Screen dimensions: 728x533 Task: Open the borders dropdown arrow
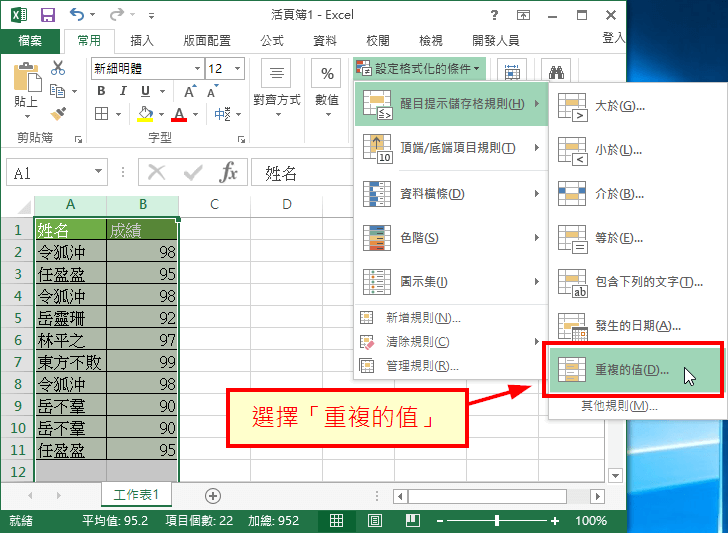click(118, 114)
